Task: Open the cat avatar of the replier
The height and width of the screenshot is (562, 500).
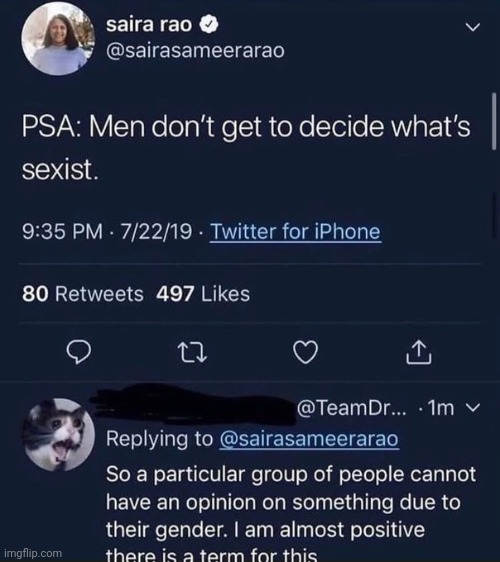Action: click(58, 434)
